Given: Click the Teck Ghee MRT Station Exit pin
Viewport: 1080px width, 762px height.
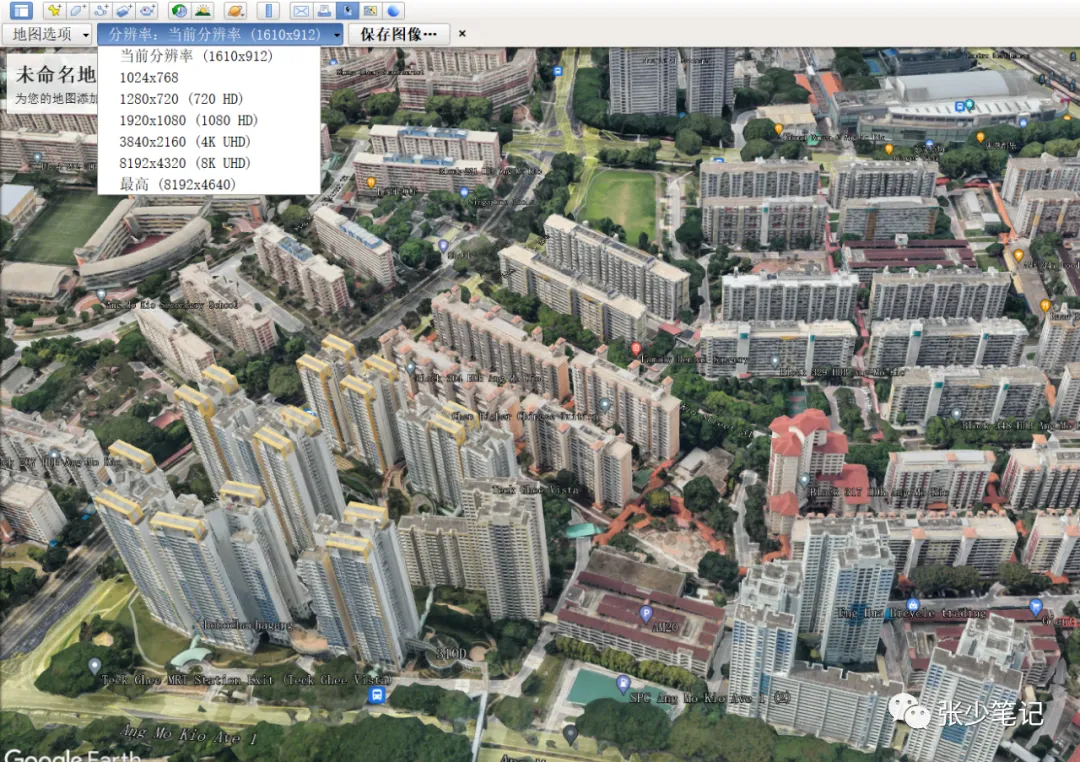Looking at the screenshot, I should [94, 666].
